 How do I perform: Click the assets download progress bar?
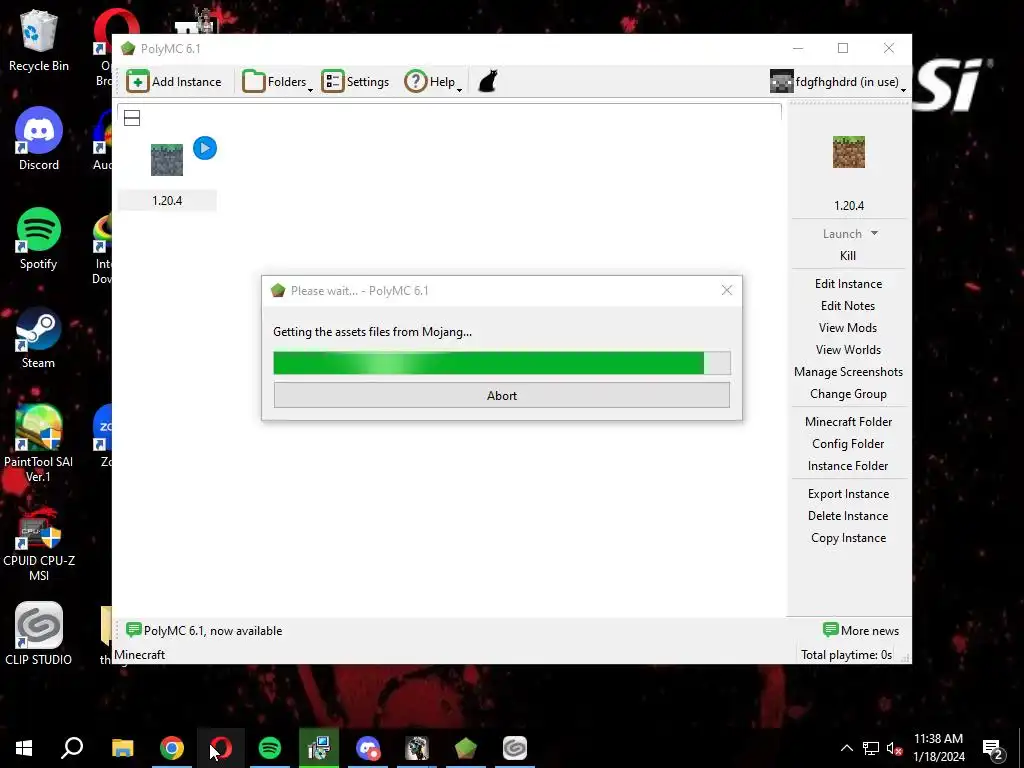pyautogui.click(x=502, y=363)
